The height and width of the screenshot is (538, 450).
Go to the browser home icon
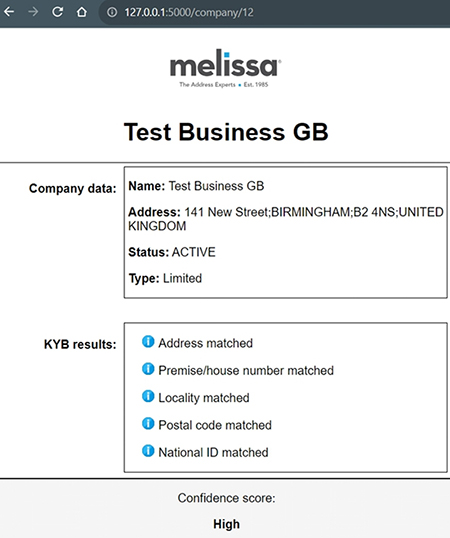[x=82, y=12]
